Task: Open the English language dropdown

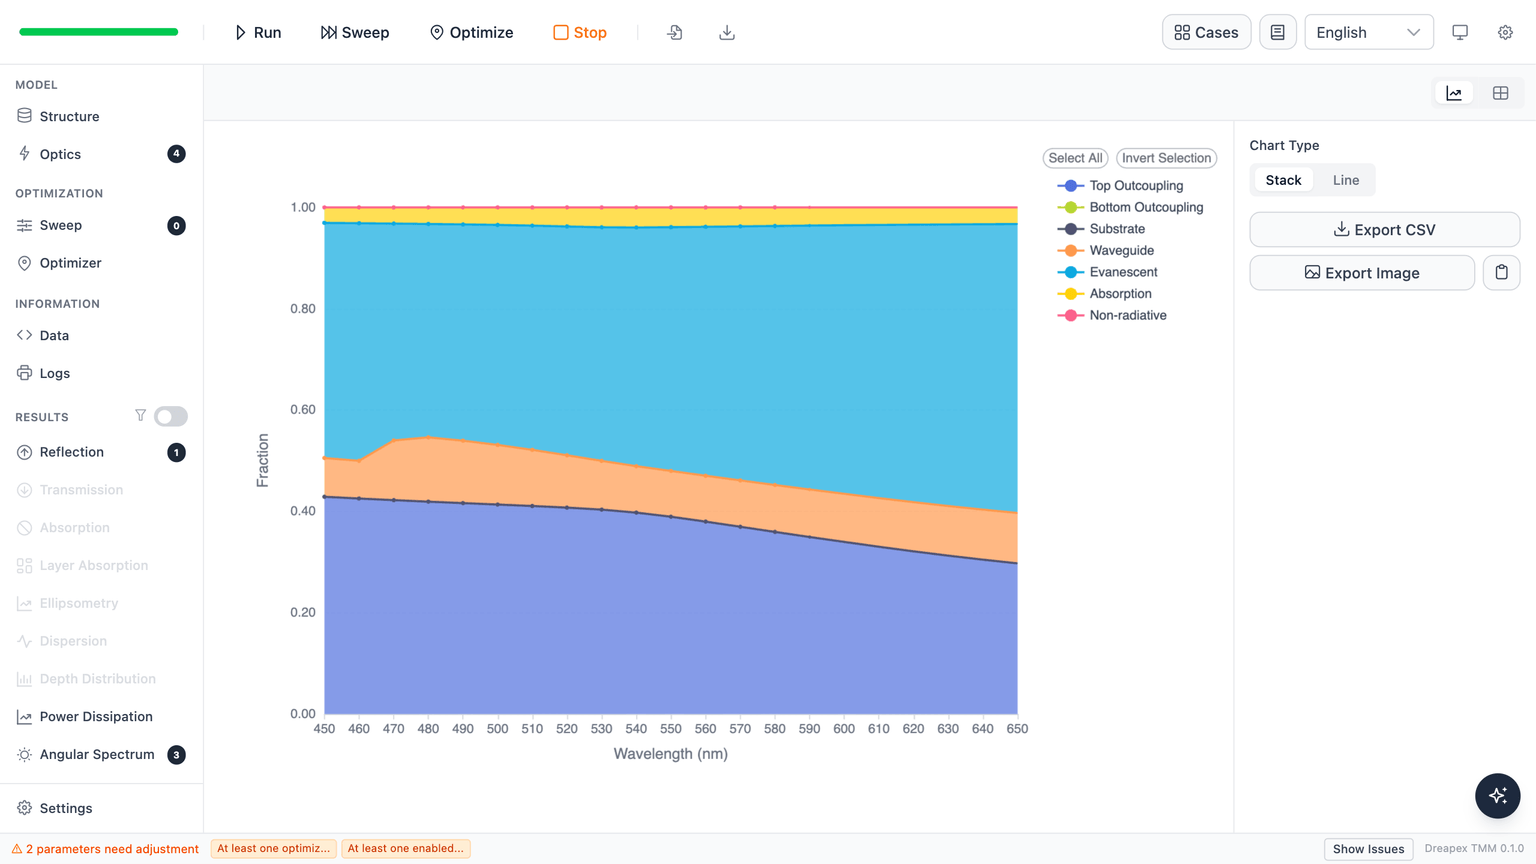Action: pyautogui.click(x=1368, y=32)
